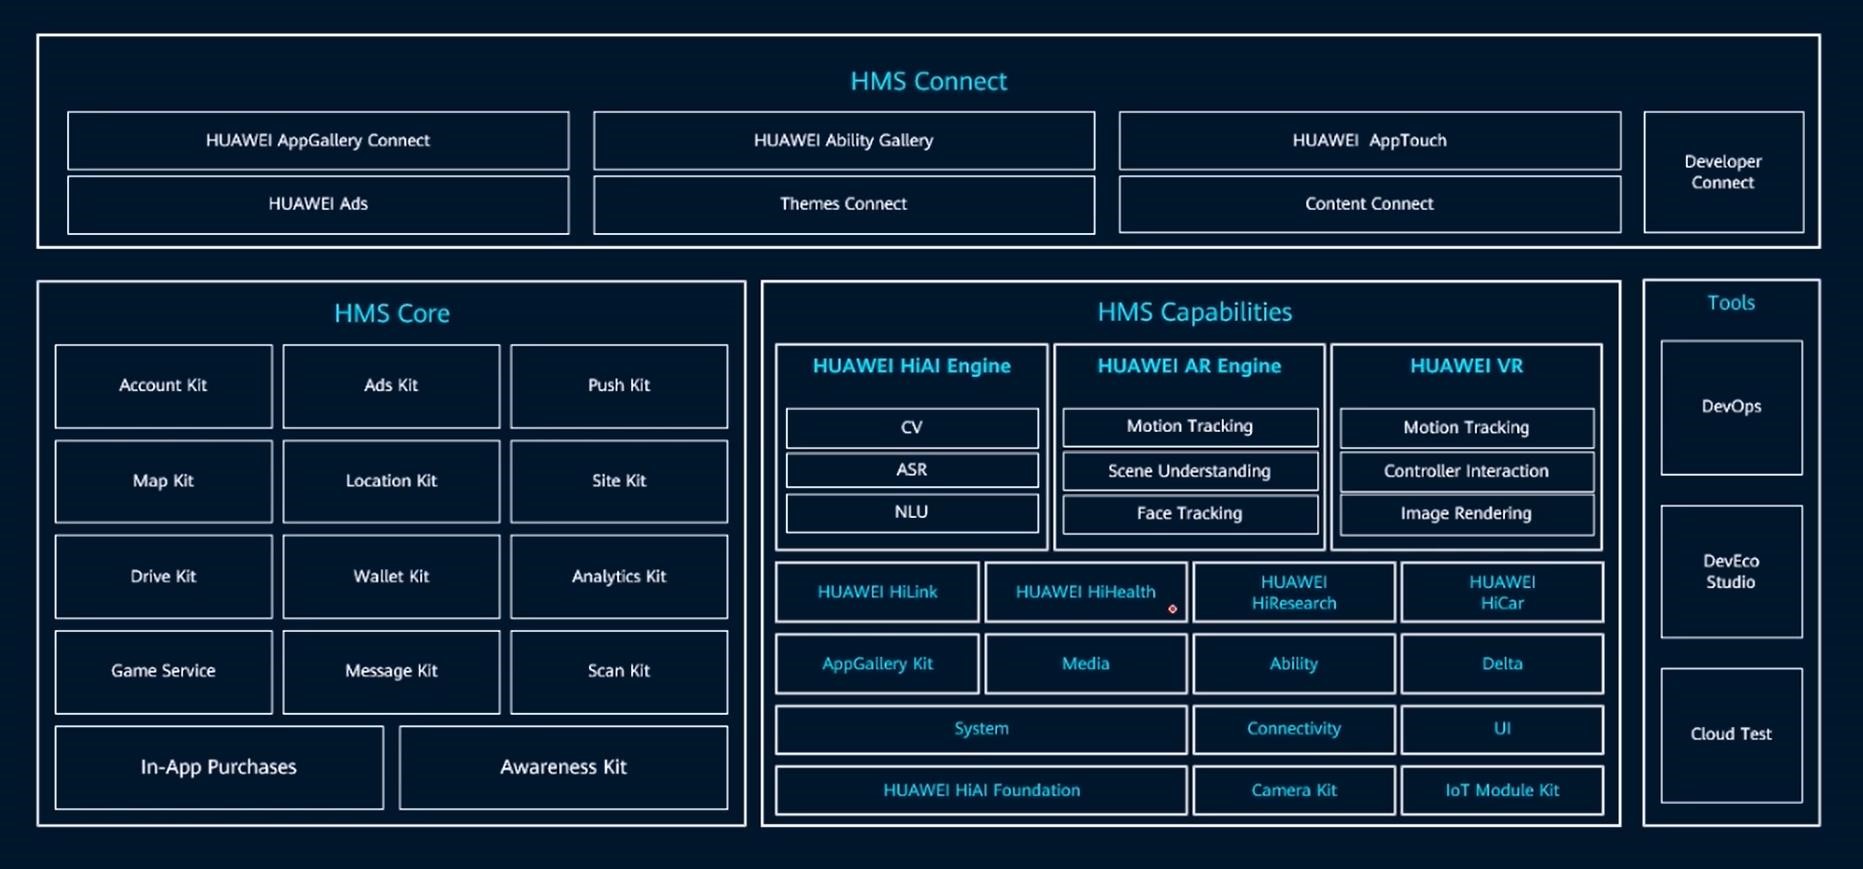The width and height of the screenshot is (1863, 869).
Task: Open the Location Kit tile
Action: 391,481
